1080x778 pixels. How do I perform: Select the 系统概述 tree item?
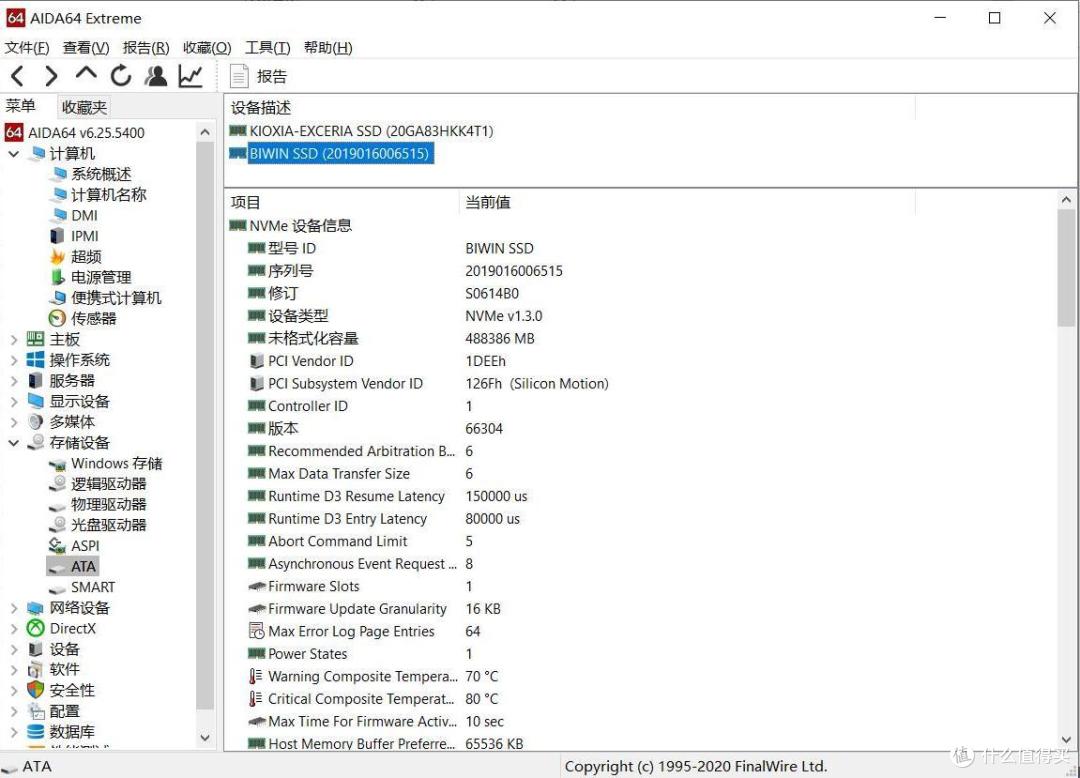coord(92,174)
